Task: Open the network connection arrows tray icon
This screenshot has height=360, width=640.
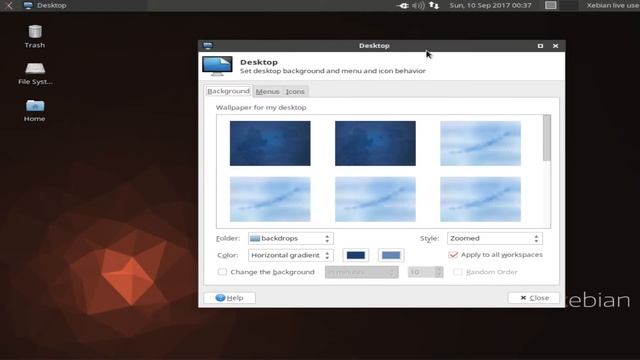Action: pos(434,6)
